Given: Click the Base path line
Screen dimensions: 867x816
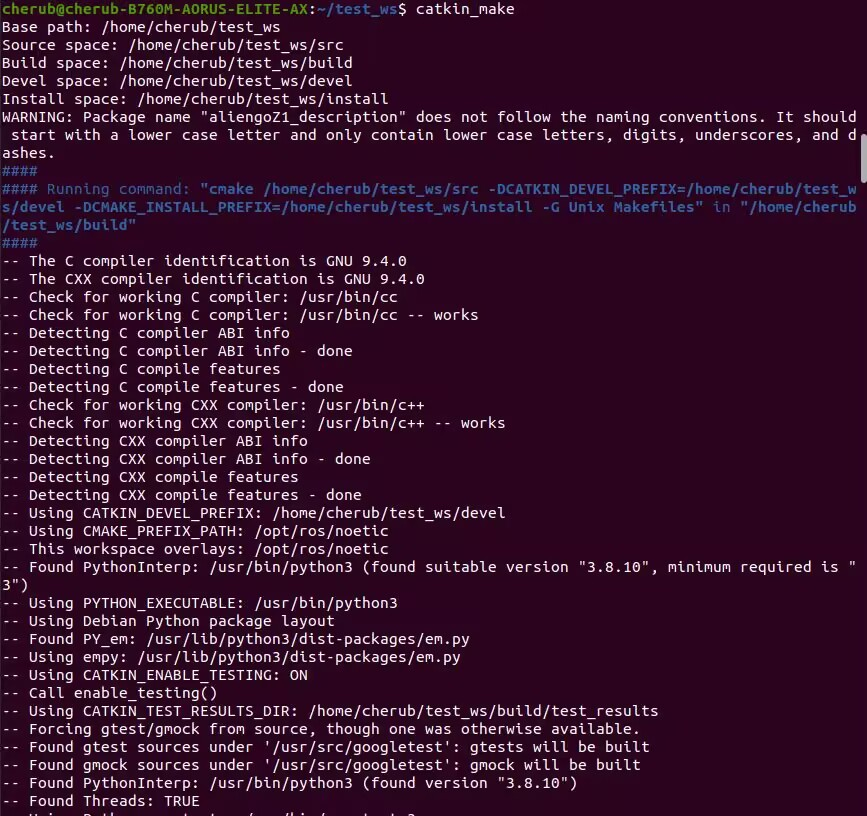Looking at the screenshot, I should point(140,27).
